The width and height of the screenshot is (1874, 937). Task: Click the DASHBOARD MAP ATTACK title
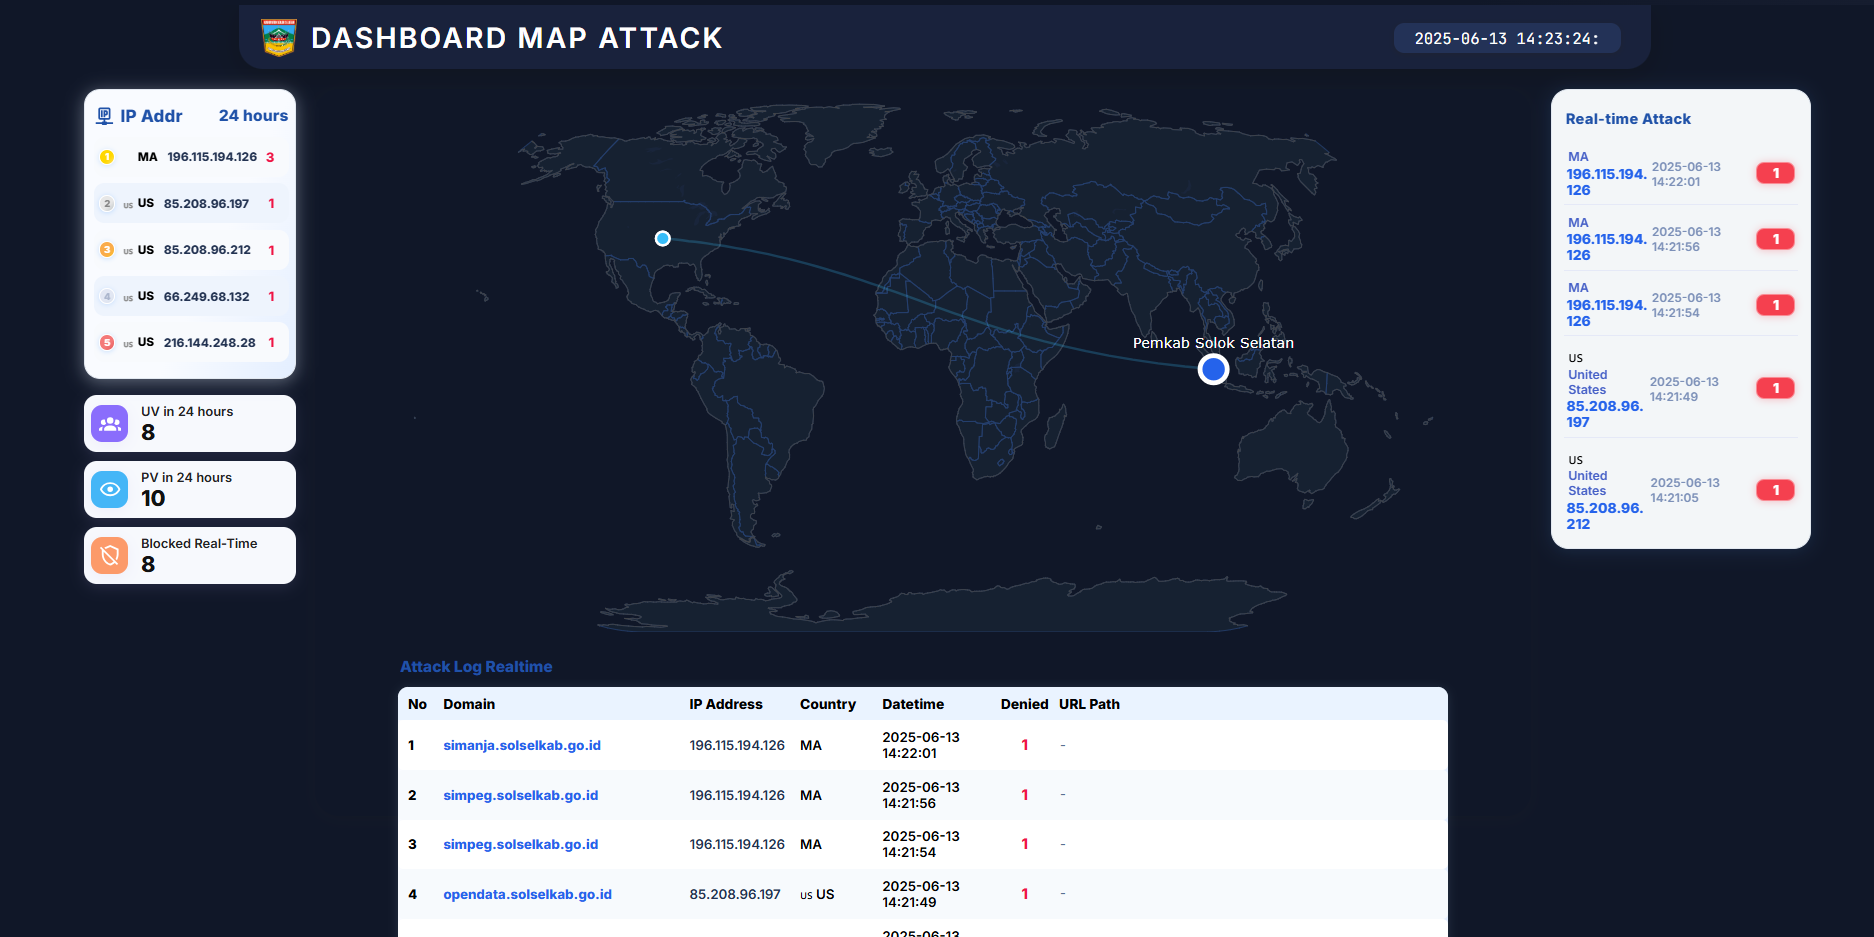coord(517,38)
